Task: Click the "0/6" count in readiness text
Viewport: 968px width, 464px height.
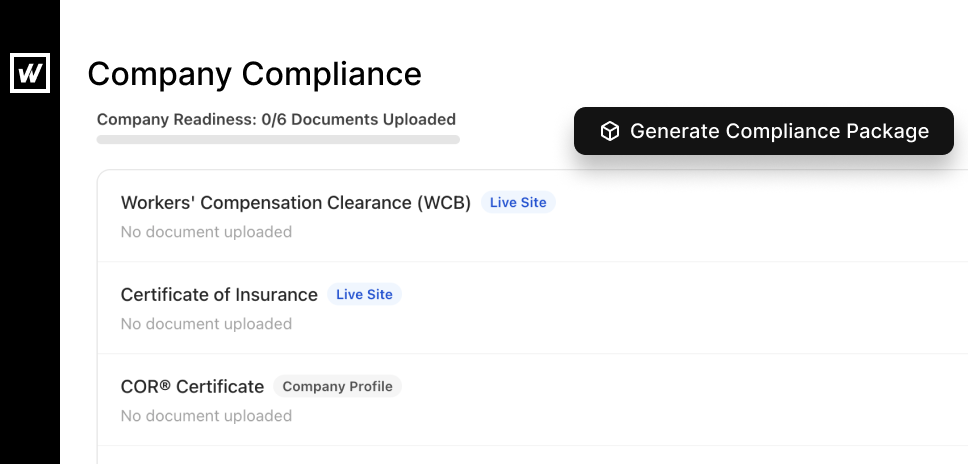Action: point(273,119)
